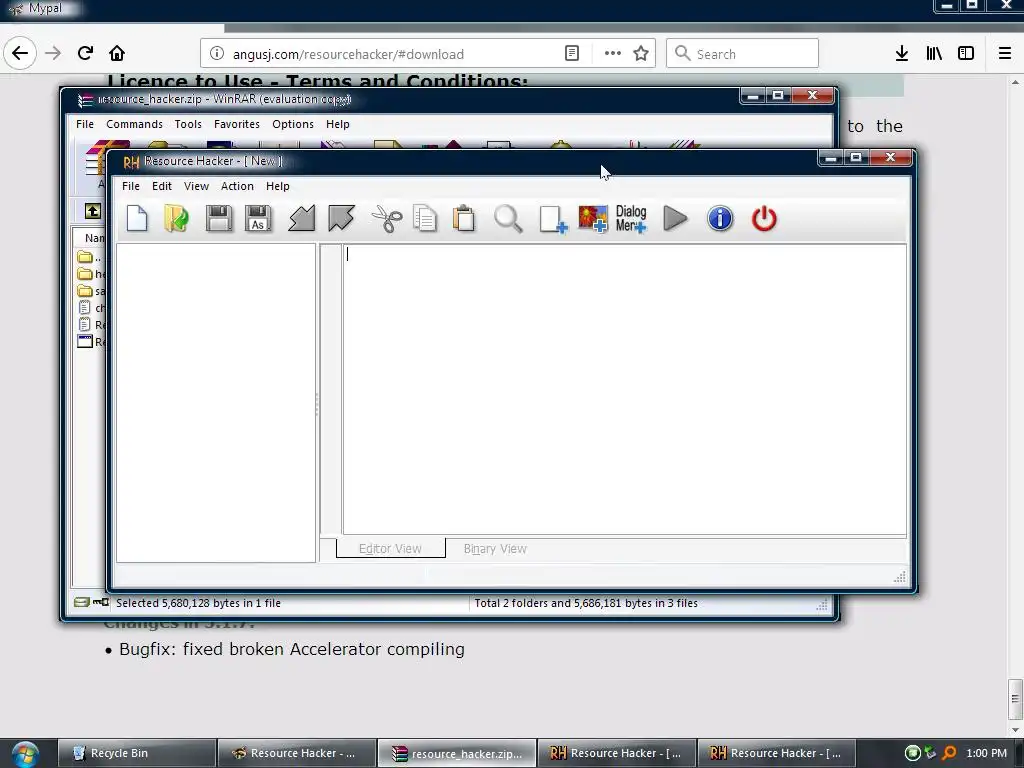This screenshot has width=1024, height=768.
Task: Switch to the Editor View tab
Action: (391, 549)
